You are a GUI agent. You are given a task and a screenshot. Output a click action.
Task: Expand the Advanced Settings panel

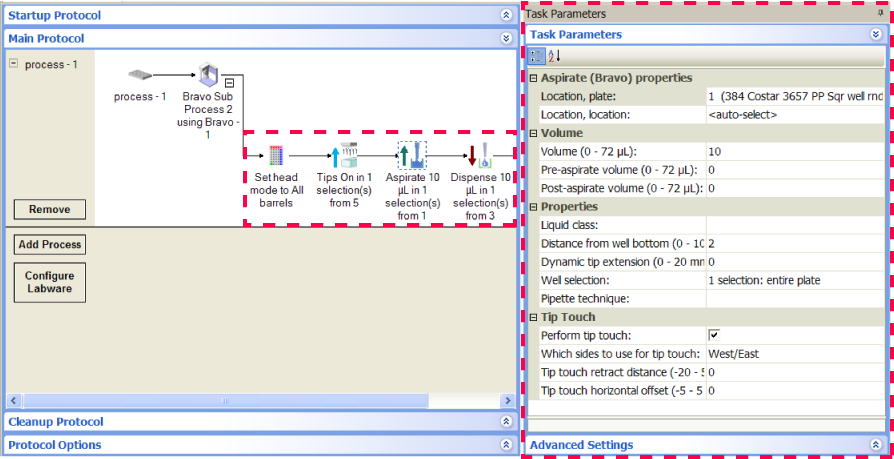(875, 445)
